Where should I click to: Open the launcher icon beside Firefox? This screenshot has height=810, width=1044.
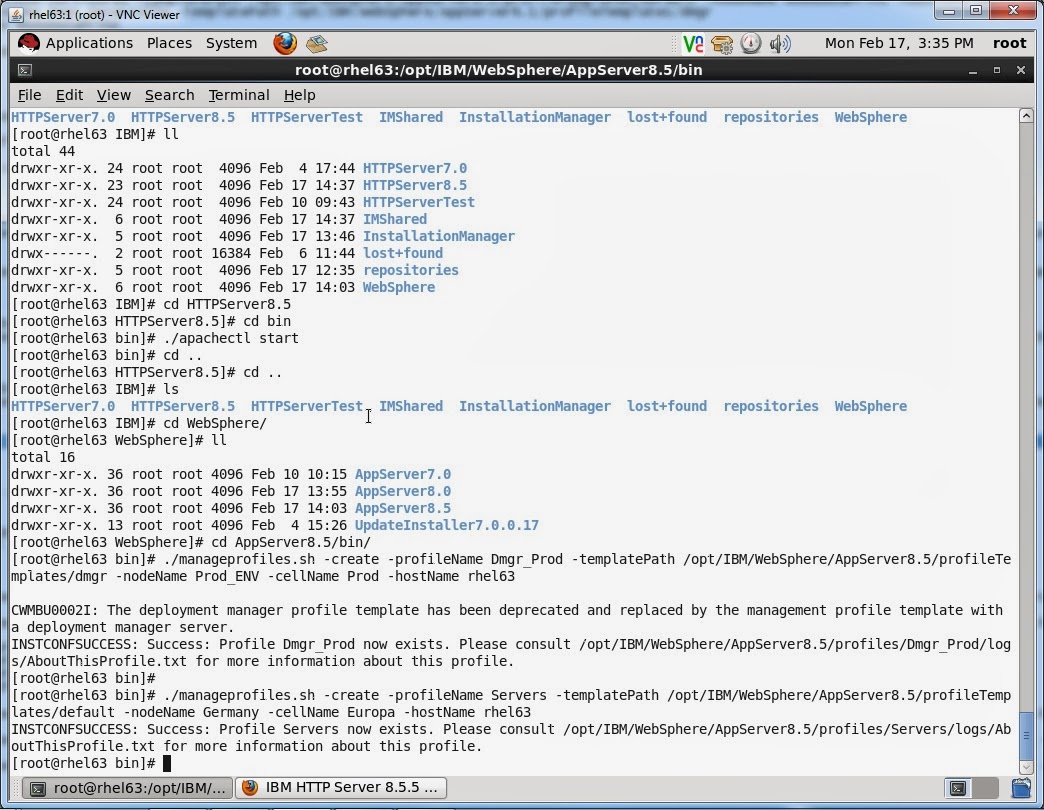coord(317,43)
